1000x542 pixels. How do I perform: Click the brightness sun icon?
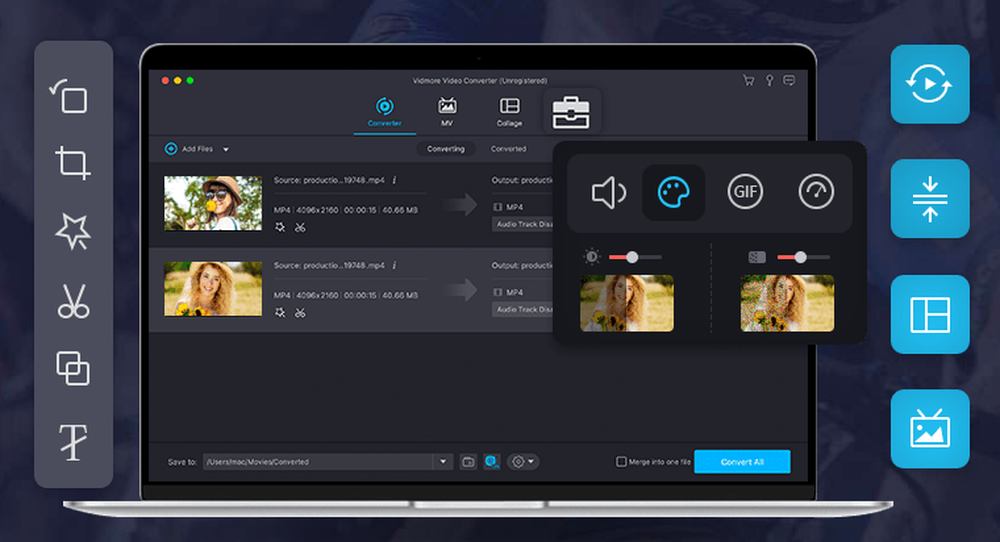(591, 257)
